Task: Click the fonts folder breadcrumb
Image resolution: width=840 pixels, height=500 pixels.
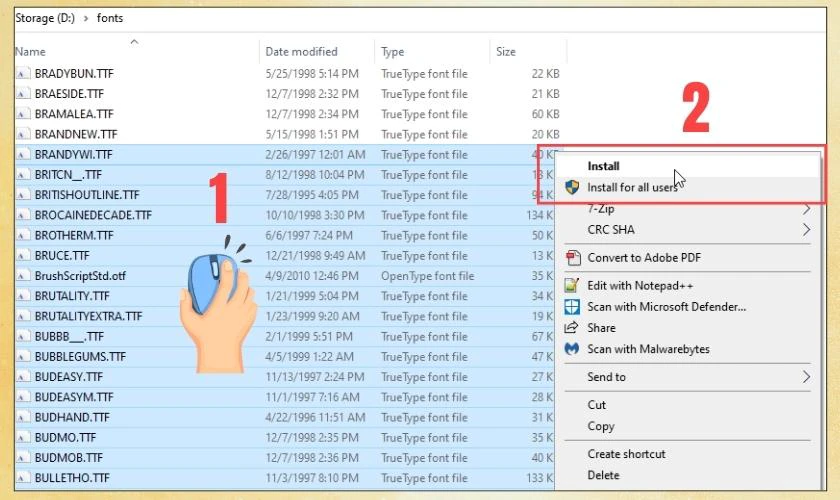Action: pos(110,18)
